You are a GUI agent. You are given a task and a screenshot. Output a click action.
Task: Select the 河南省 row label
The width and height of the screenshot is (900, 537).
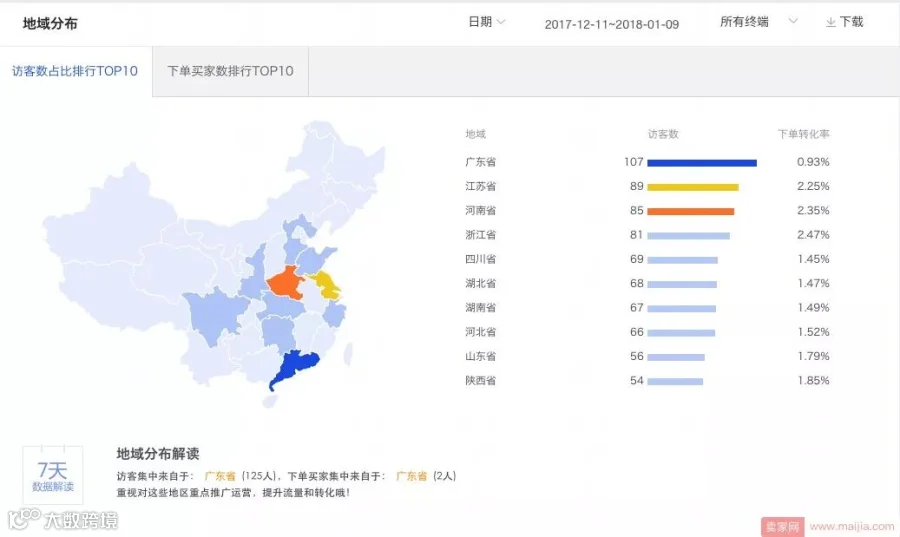point(480,211)
